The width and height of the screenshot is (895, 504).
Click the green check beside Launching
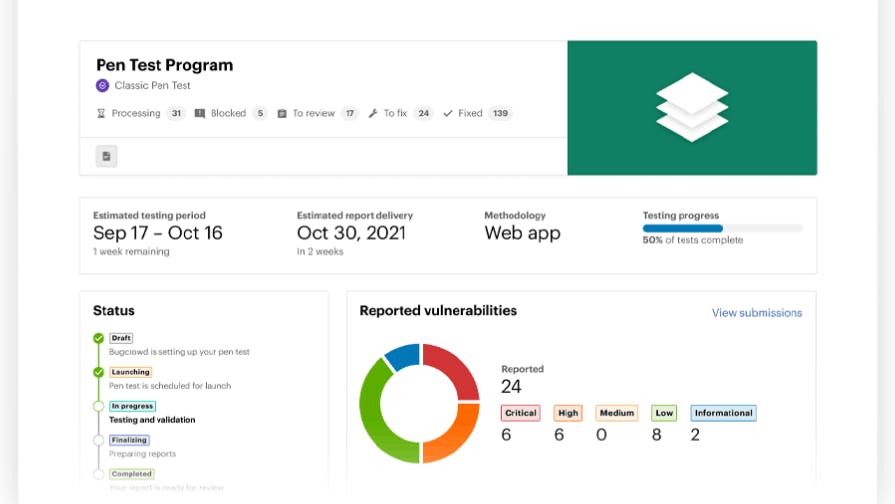(x=99, y=372)
